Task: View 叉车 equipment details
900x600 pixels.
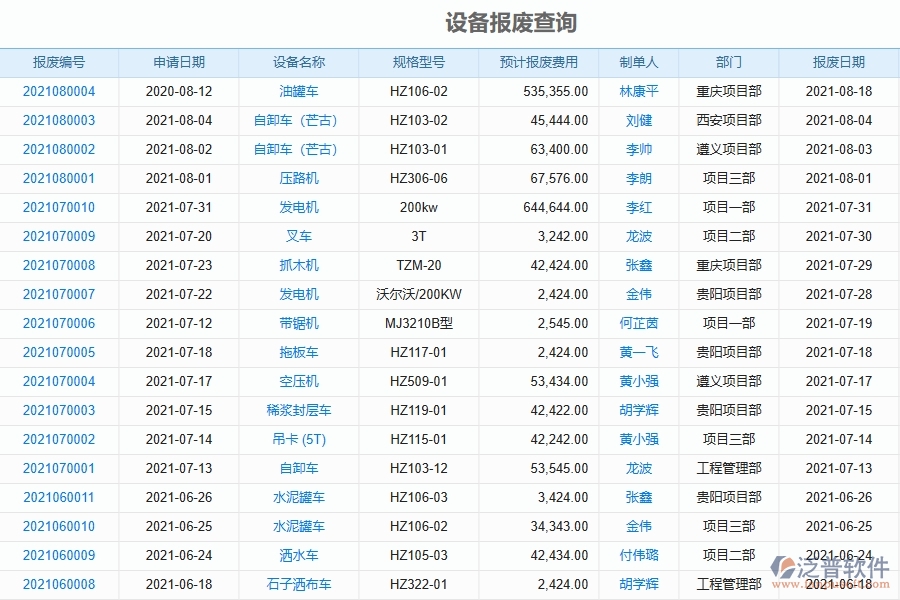Action: pyautogui.click(x=297, y=236)
